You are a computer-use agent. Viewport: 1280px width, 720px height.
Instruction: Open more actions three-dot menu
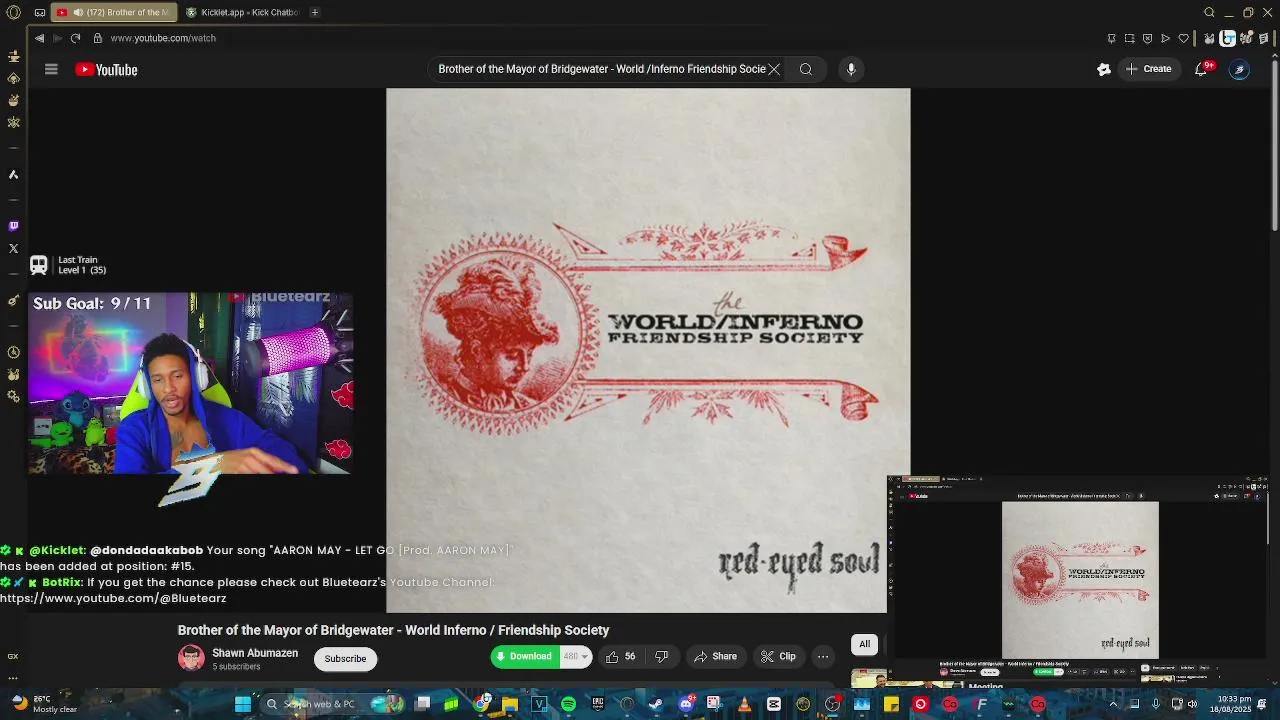tap(823, 657)
